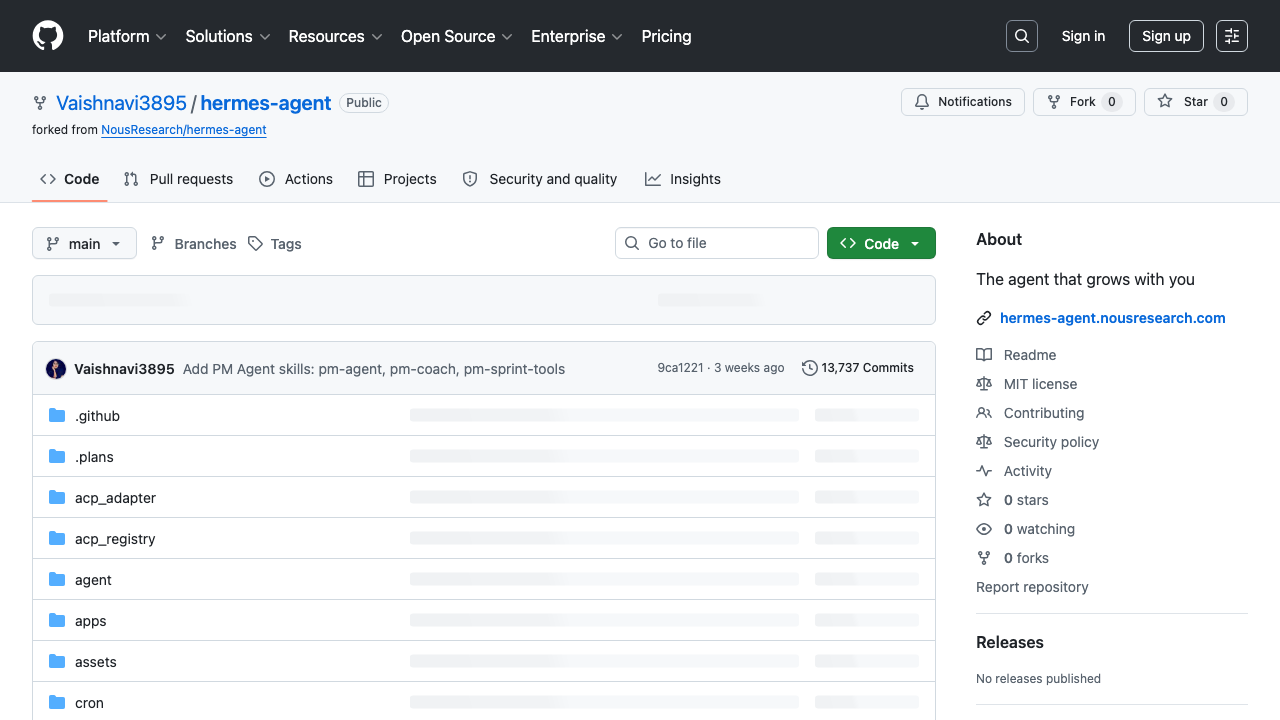This screenshot has width=1280, height=720.
Task: Click the scale icon next to Security policy
Action: click(984, 442)
